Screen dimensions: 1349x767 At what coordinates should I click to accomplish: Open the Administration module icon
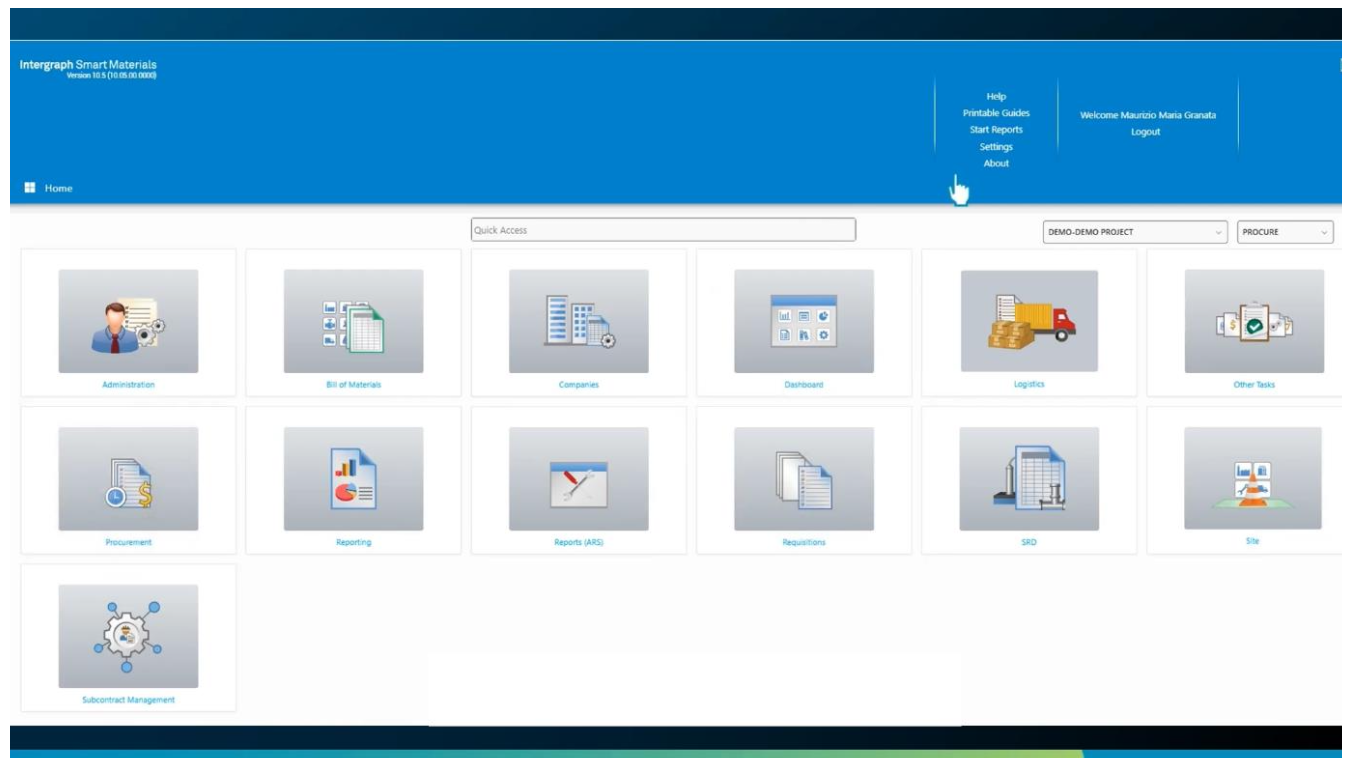(x=128, y=321)
